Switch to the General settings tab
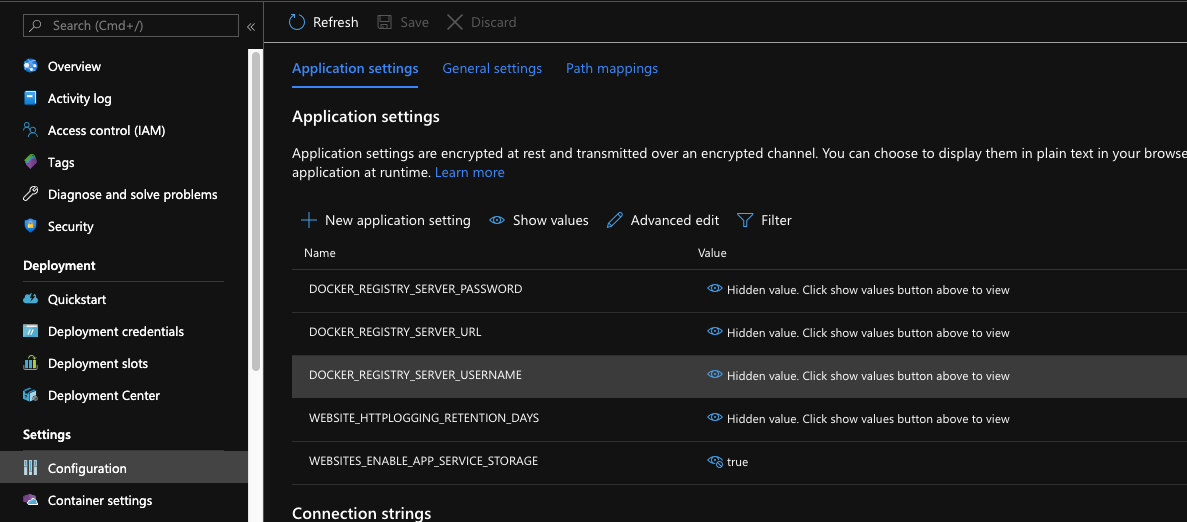The height and width of the screenshot is (522, 1187). (x=492, y=68)
